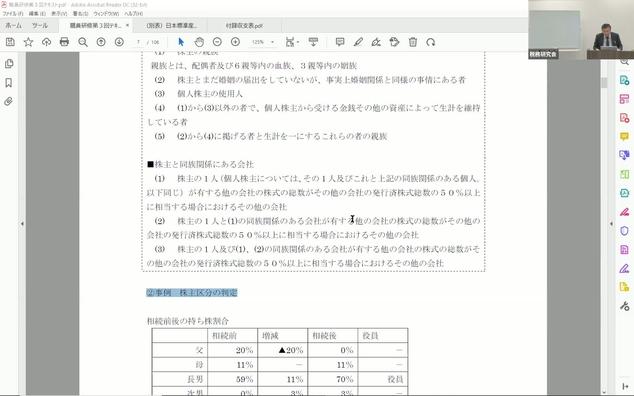Activate the arrow Selection tool
The image size is (634, 396).
point(181,42)
